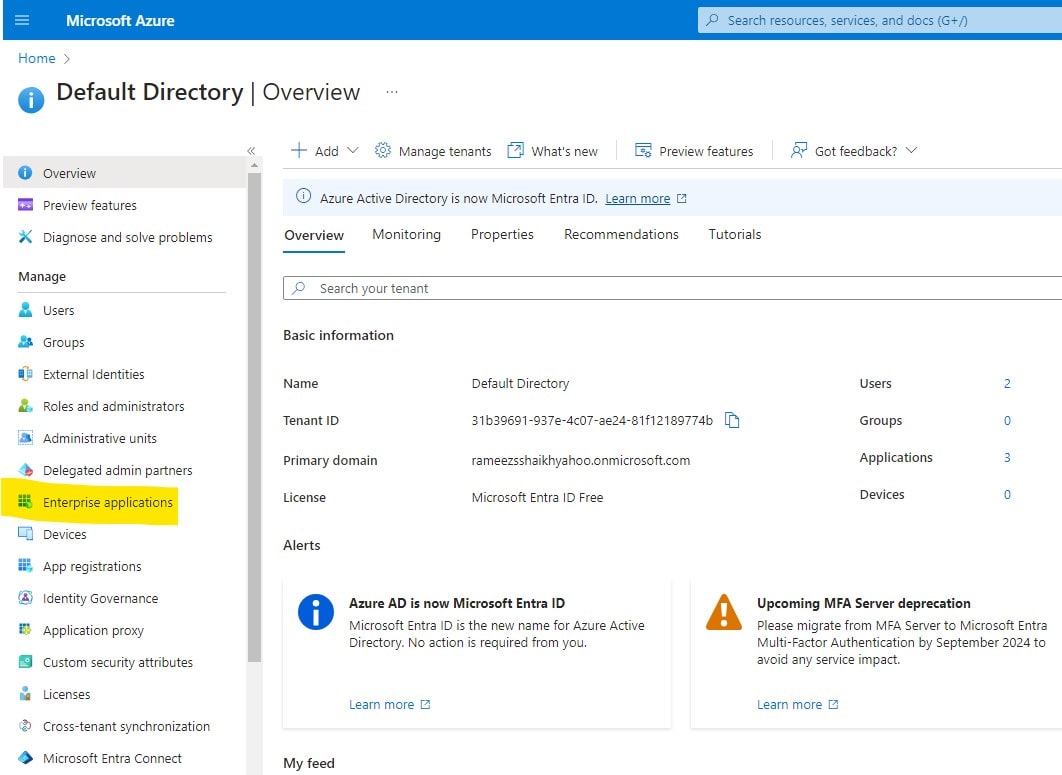Click the Groups sidebar icon
The image size is (1062, 775).
25,341
